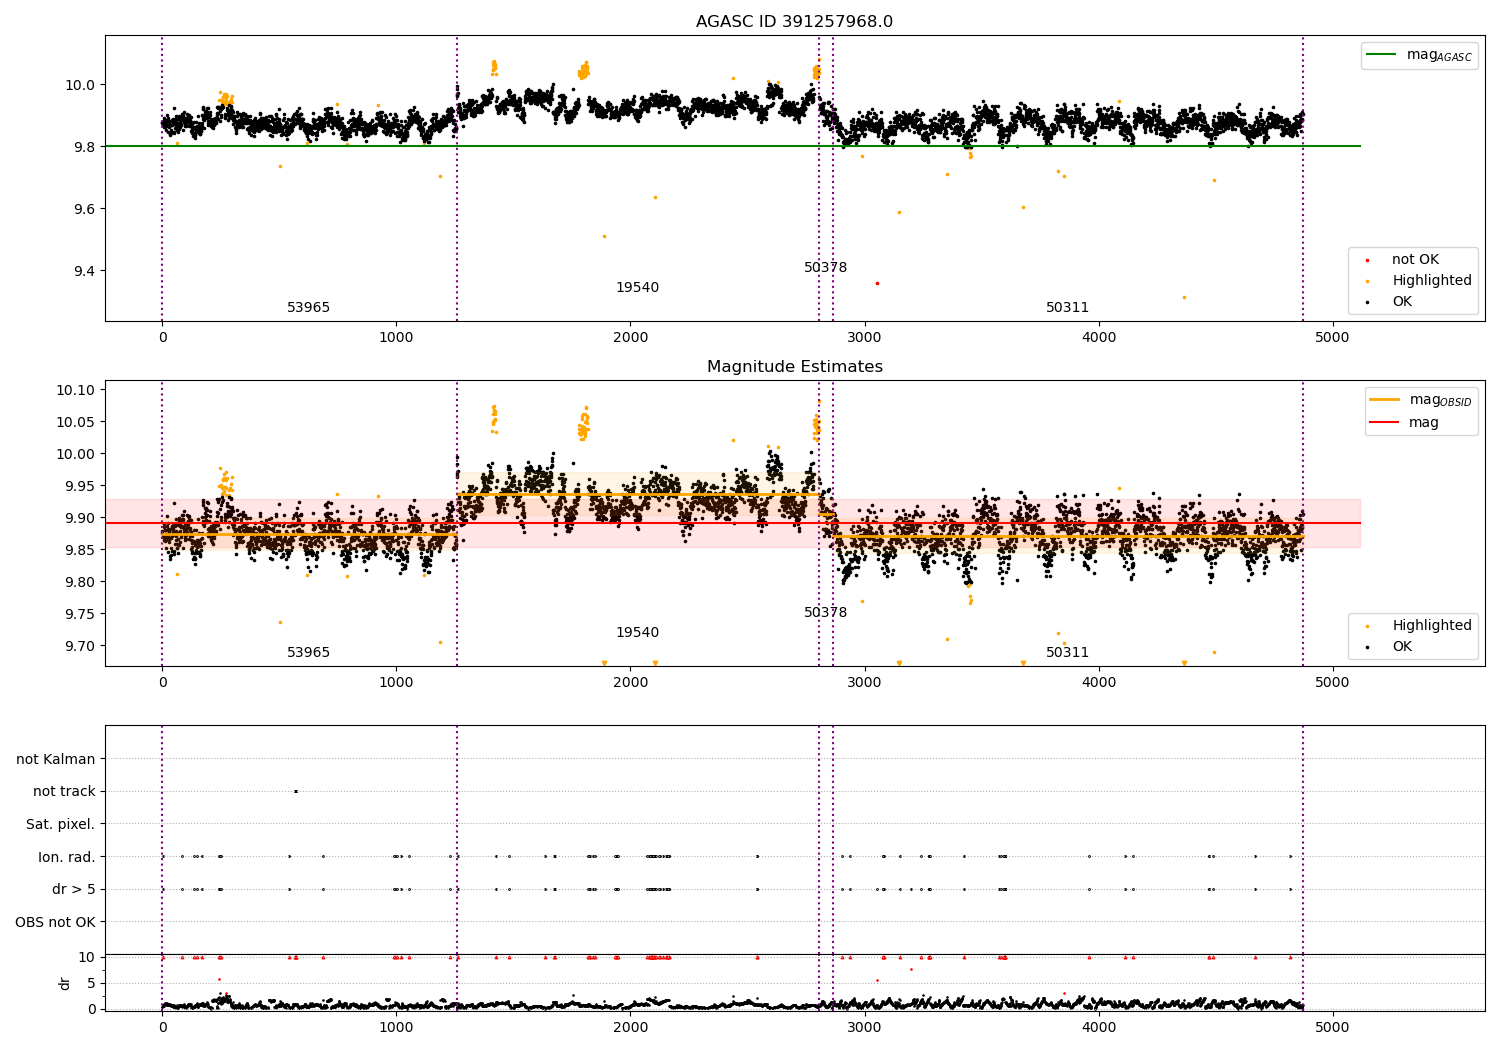1500x1050 pixels.
Task: Click the 'OBS not OK' row label
Action: point(56,922)
